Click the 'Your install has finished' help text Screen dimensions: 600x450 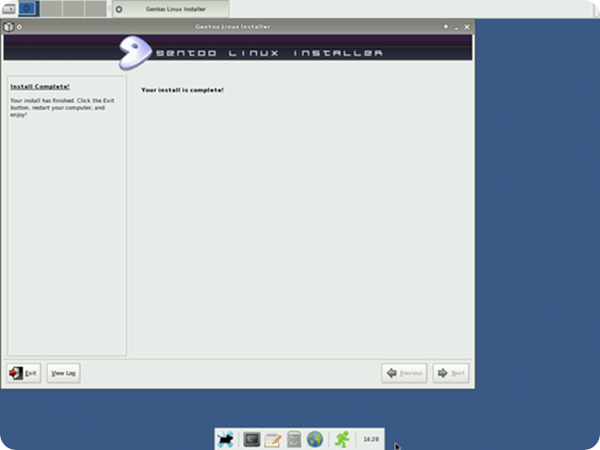[62, 108]
